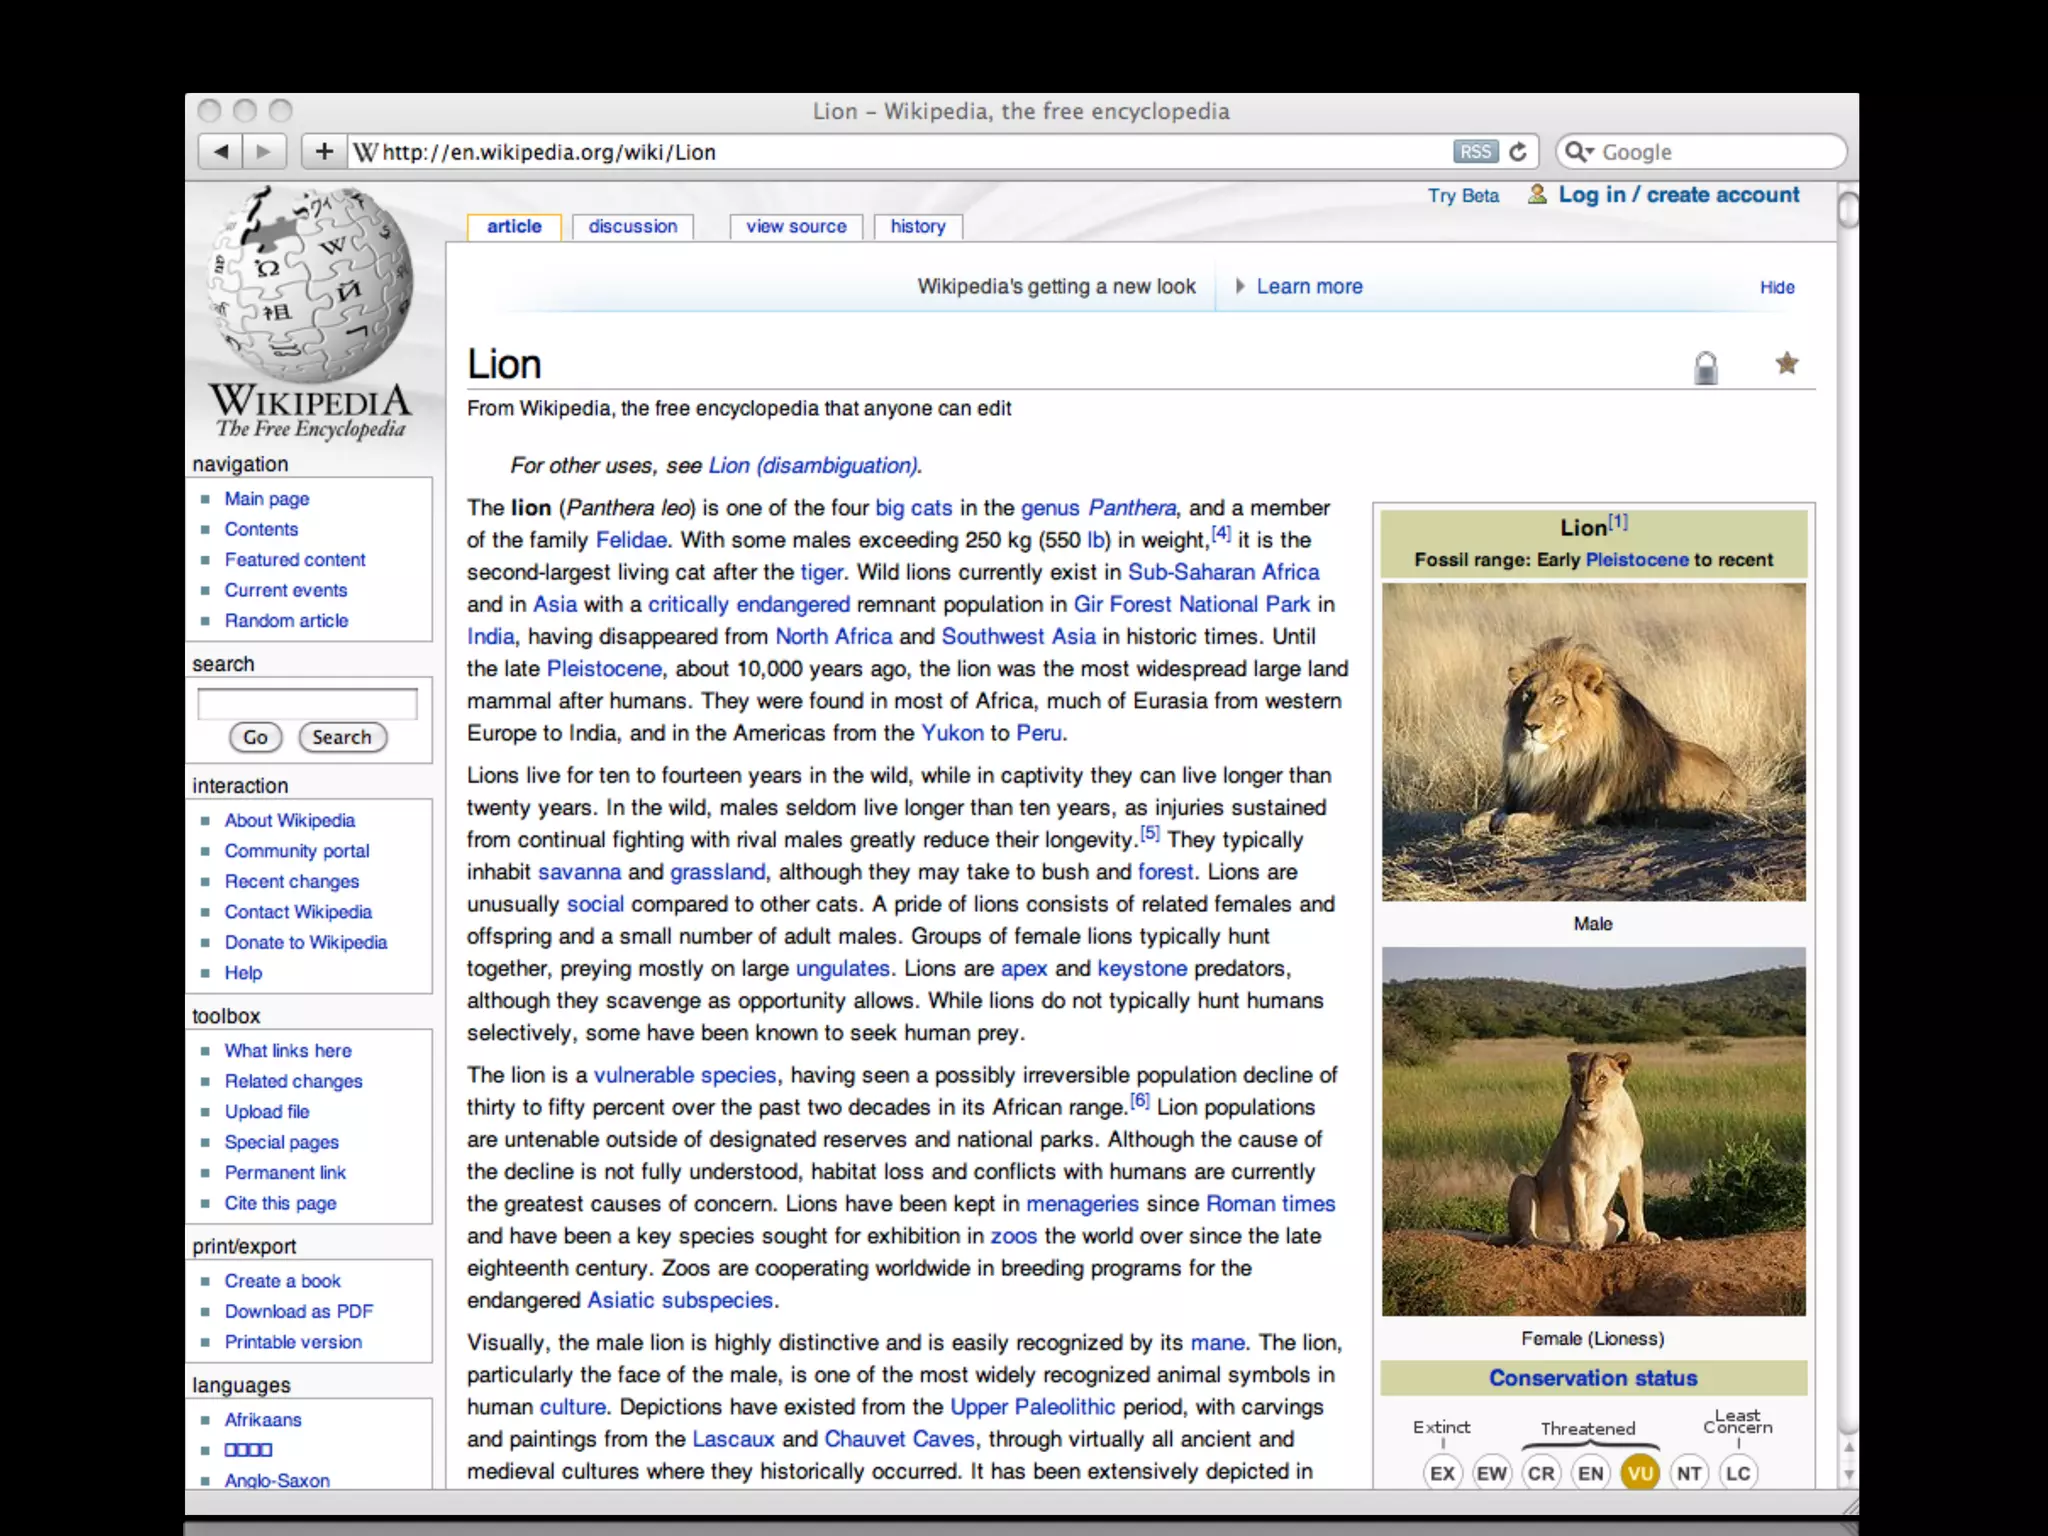Expand the Learn more disclosure triangle
The width and height of the screenshot is (2048, 1536).
point(1240,286)
